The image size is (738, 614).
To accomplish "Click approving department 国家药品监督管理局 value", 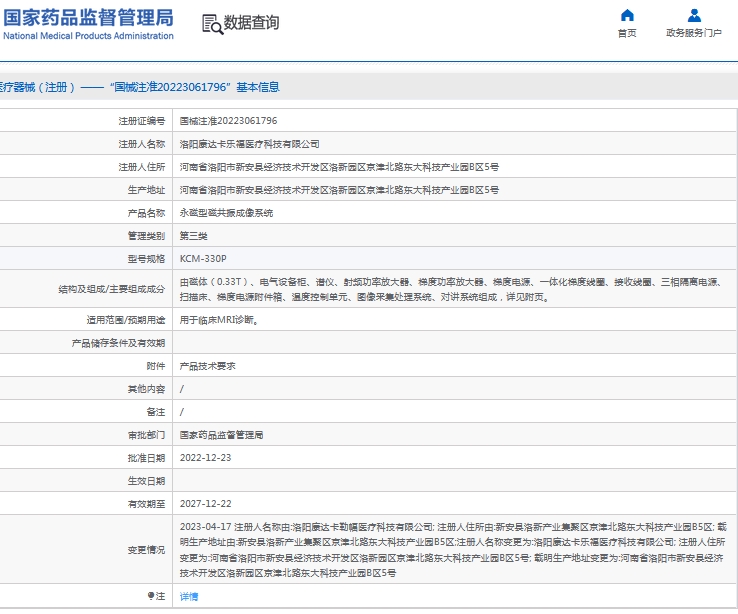I will point(221,435).
